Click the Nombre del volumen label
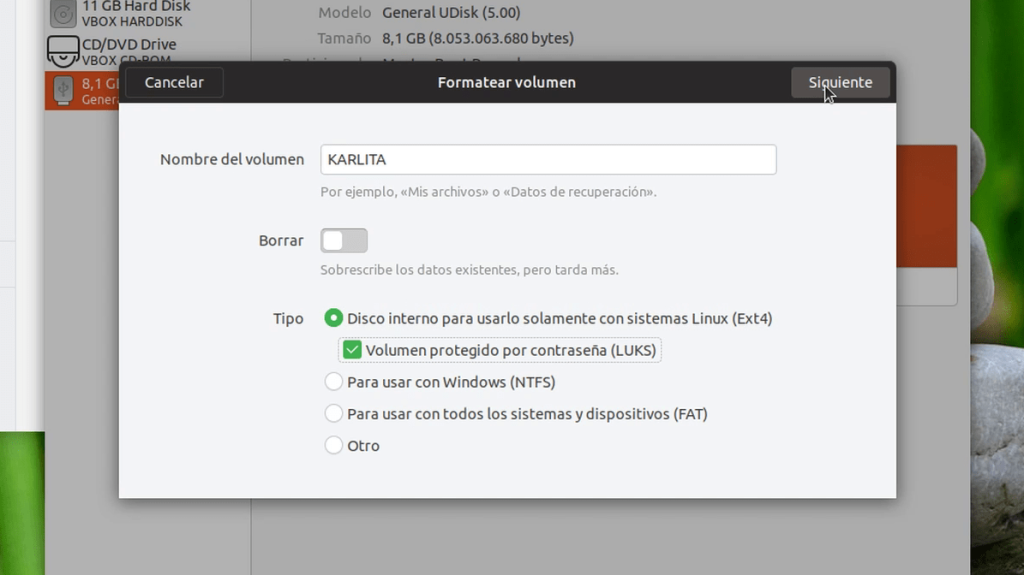Screen dimensions: 1024x575 pos(232,159)
